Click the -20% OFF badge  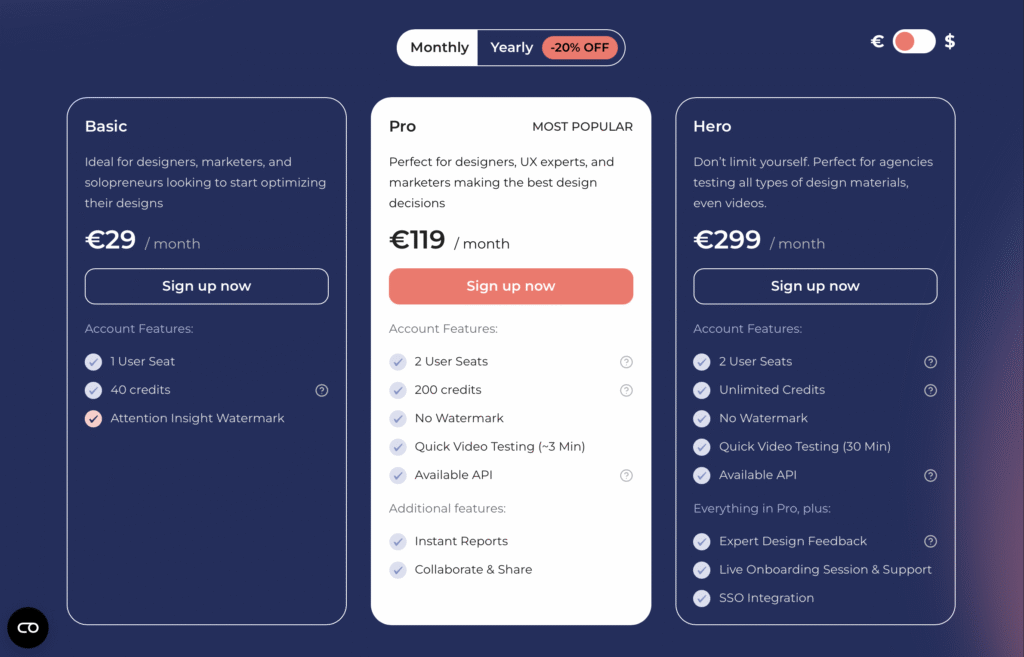tap(580, 48)
